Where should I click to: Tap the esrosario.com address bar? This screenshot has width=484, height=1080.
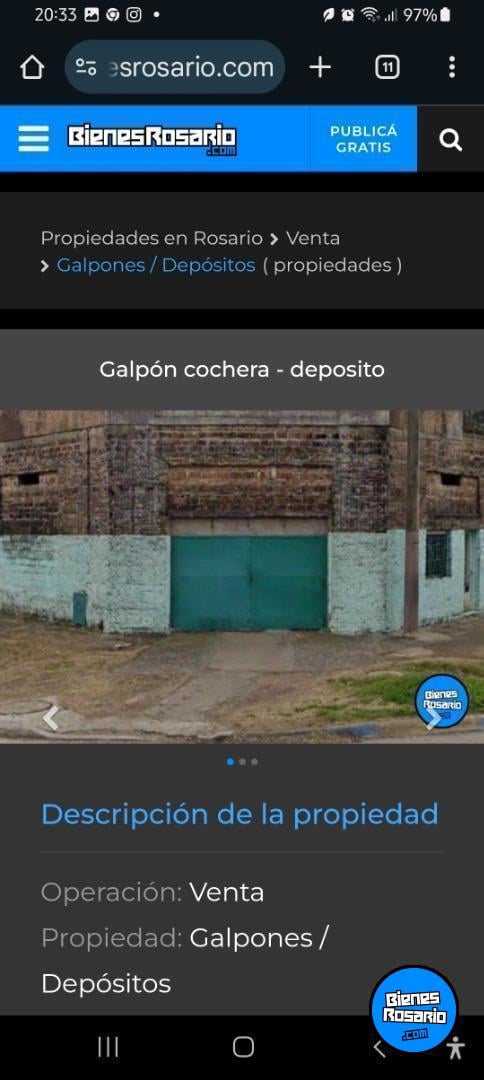[175, 67]
